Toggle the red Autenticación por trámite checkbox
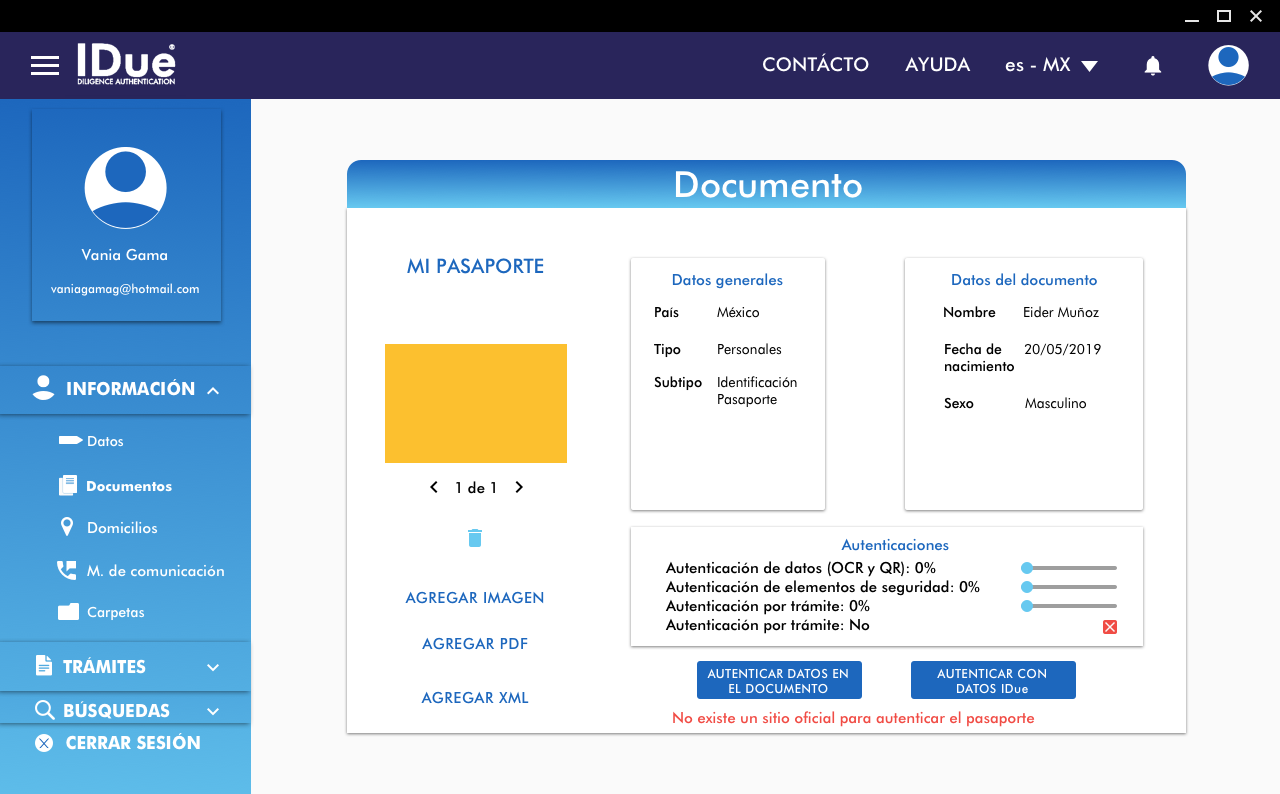This screenshot has width=1280, height=794. 1109,627
